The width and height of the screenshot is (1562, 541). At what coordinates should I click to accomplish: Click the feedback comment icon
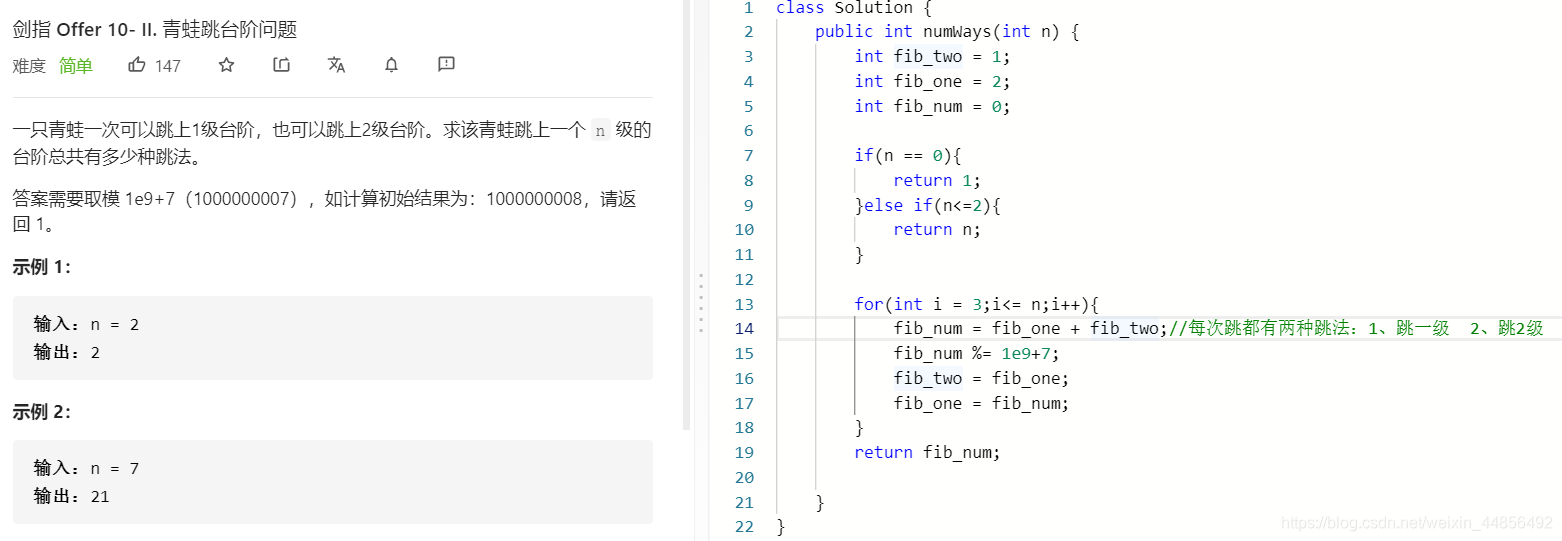click(x=446, y=65)
